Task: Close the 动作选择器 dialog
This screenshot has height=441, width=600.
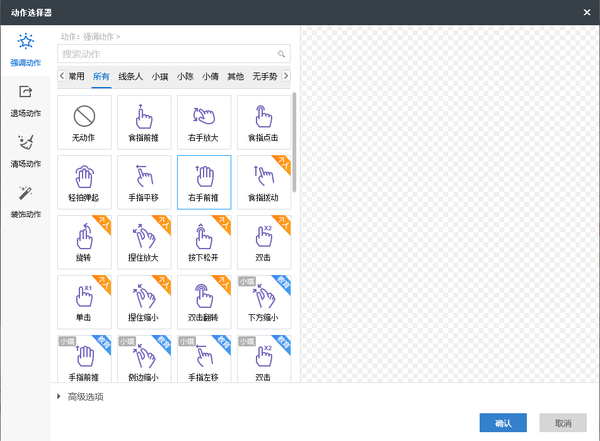Action: point(587,12)
